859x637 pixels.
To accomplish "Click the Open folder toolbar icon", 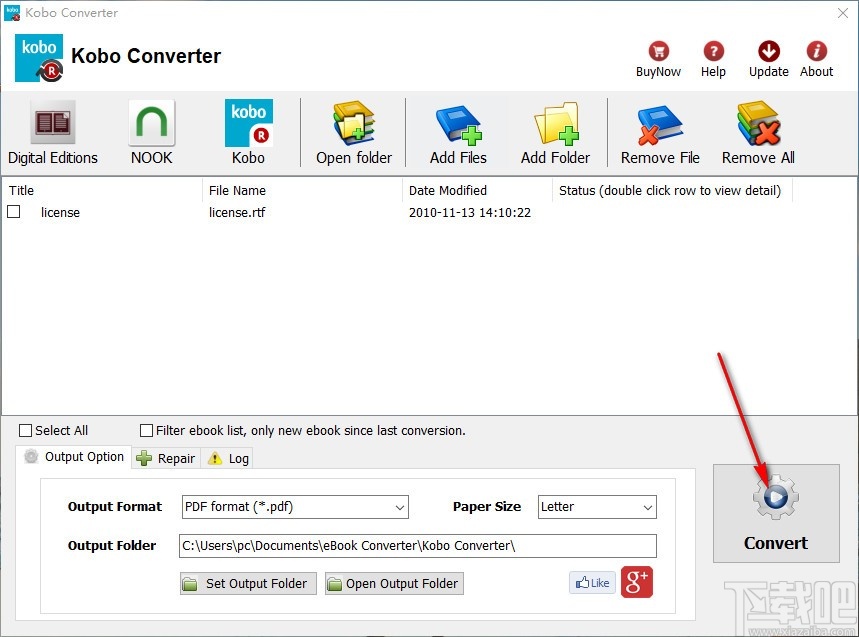I will point(354,123).
